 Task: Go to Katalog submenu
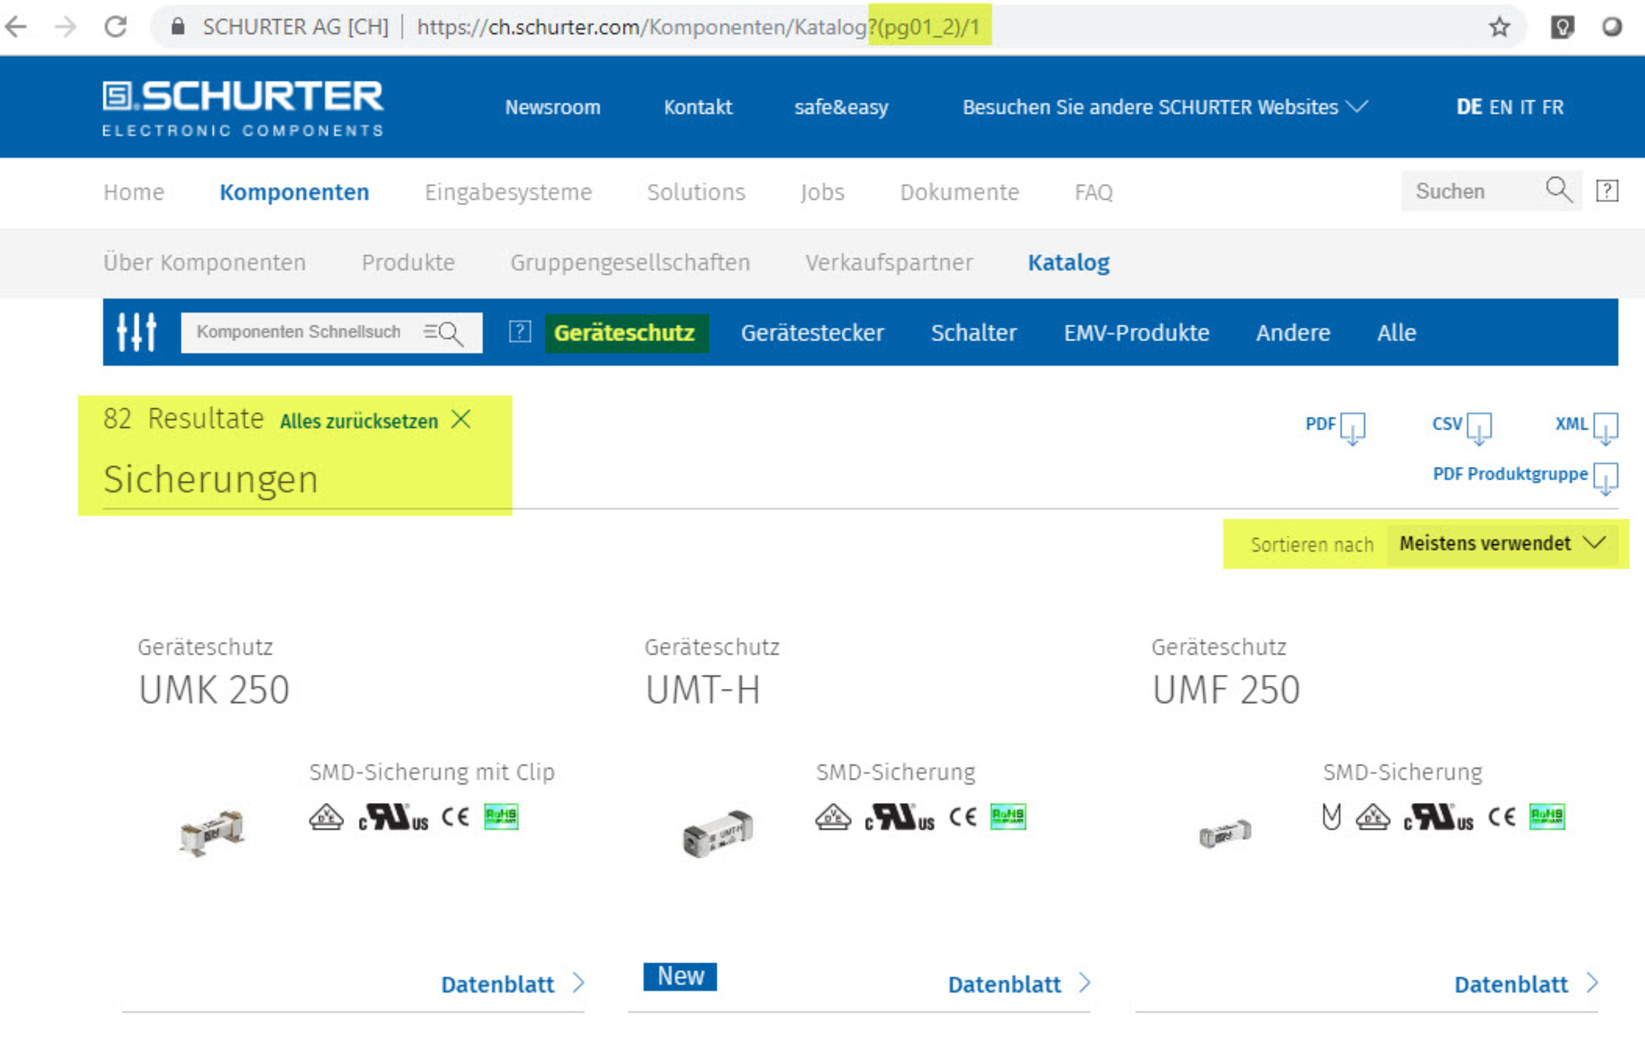tap(1068, 262)
